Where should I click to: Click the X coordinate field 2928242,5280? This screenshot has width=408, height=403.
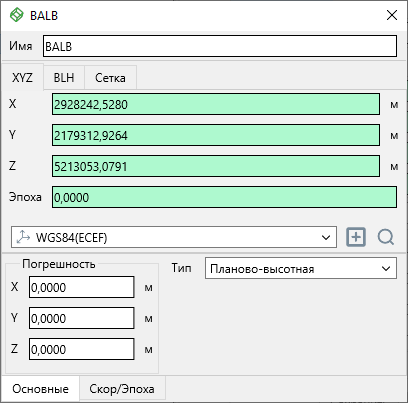coord(216,104)
